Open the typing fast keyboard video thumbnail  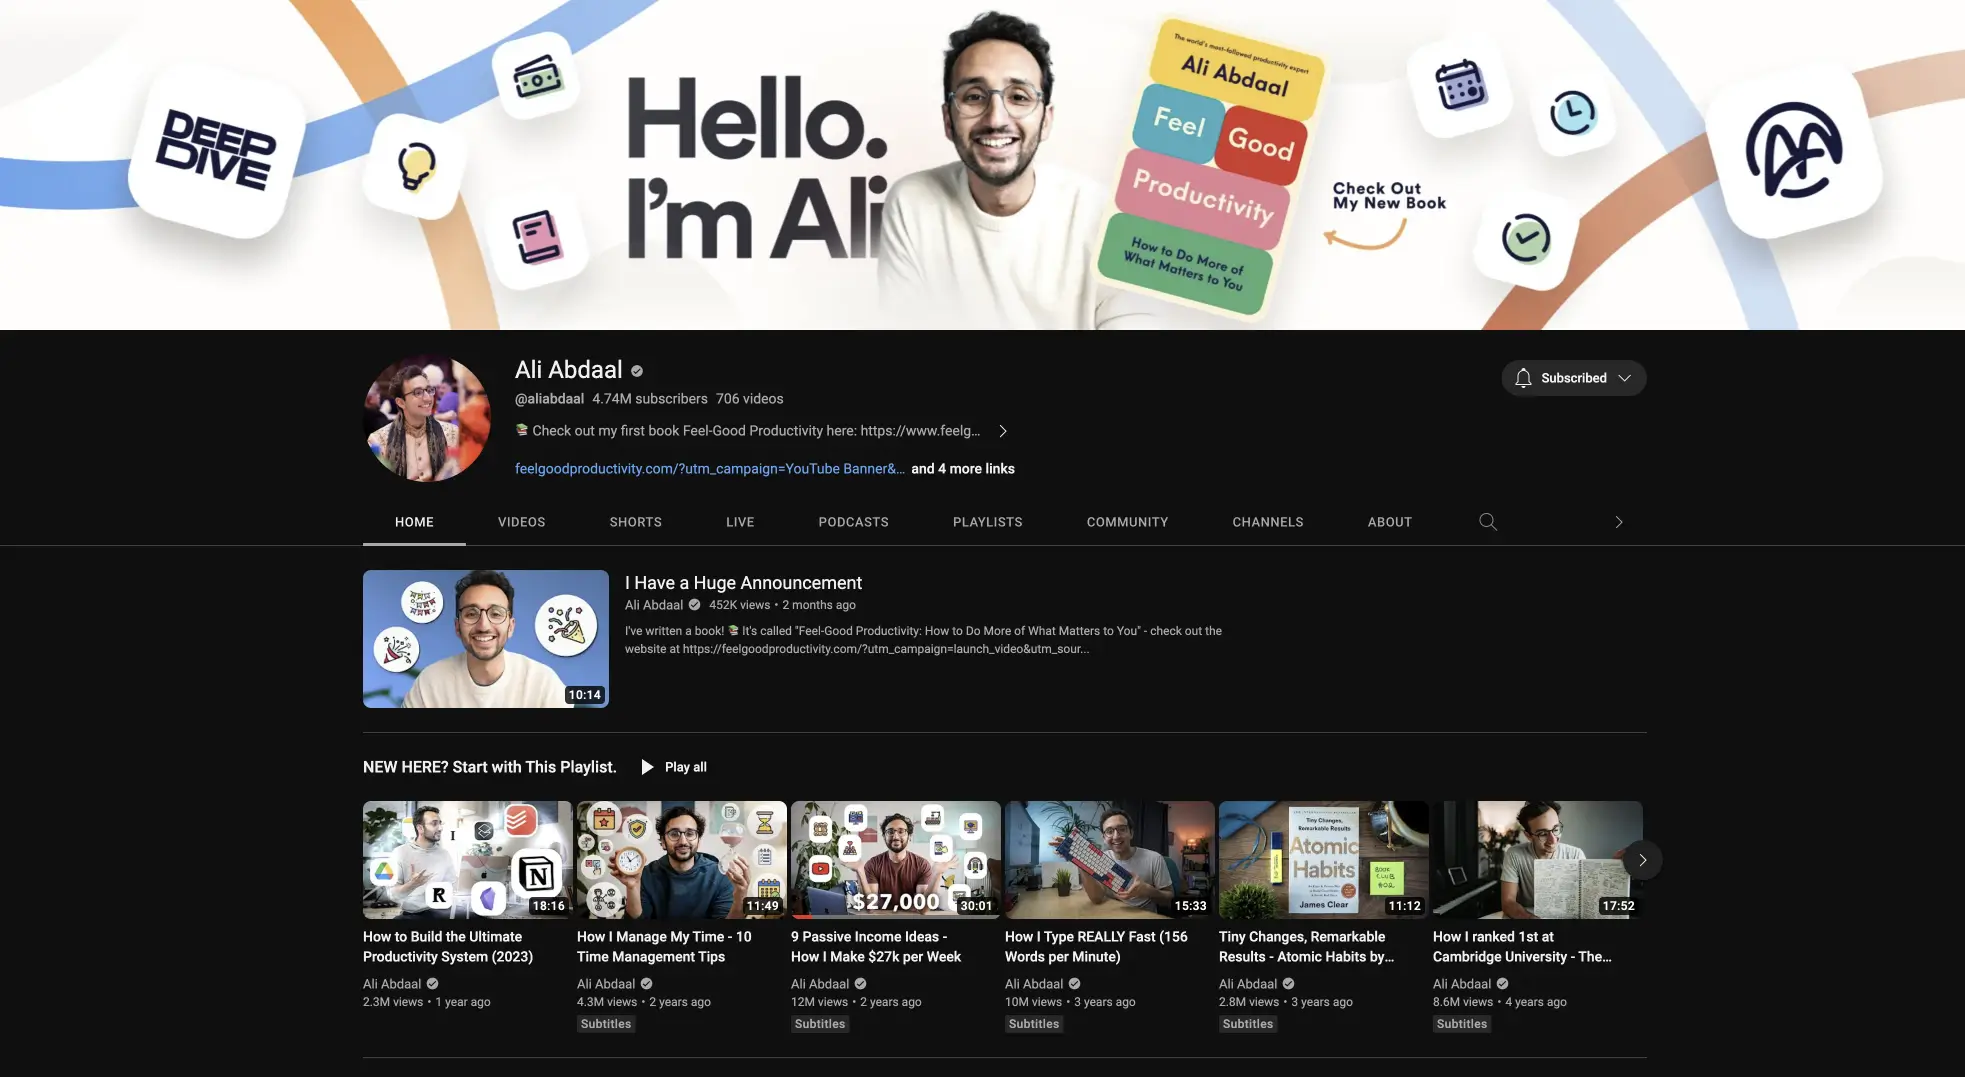(1109, 860)
